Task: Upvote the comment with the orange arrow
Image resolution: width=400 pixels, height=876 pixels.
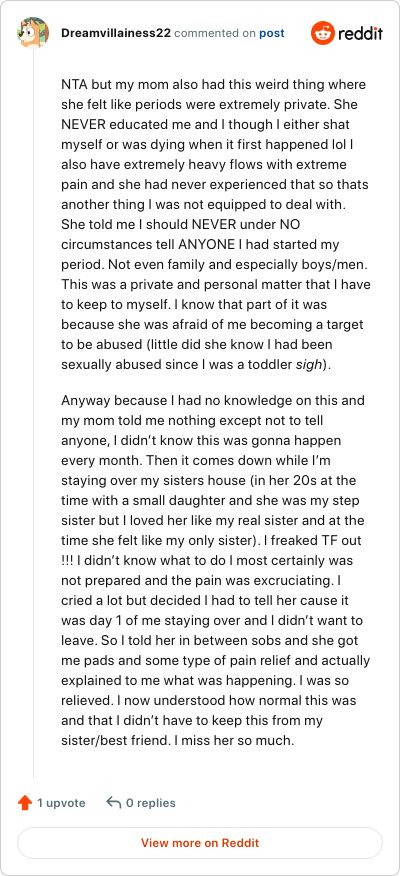Action: pos(25,803)
